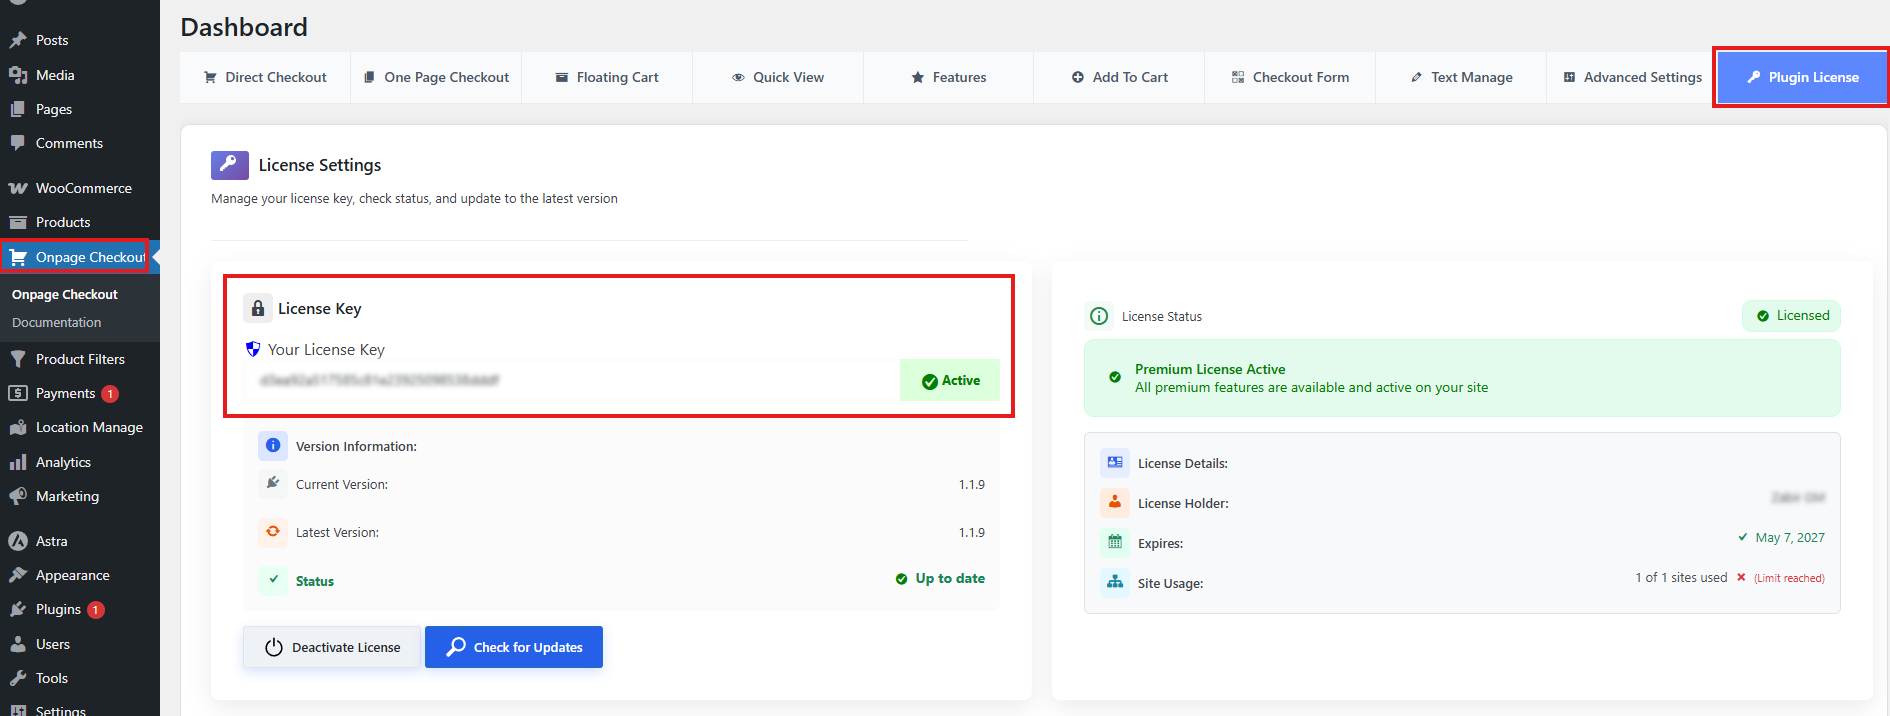Image resolution: width=1890 pixels, height=716 pixels.
Task: Open the Floating Cart tab
Action: click(x=607, y=77)
